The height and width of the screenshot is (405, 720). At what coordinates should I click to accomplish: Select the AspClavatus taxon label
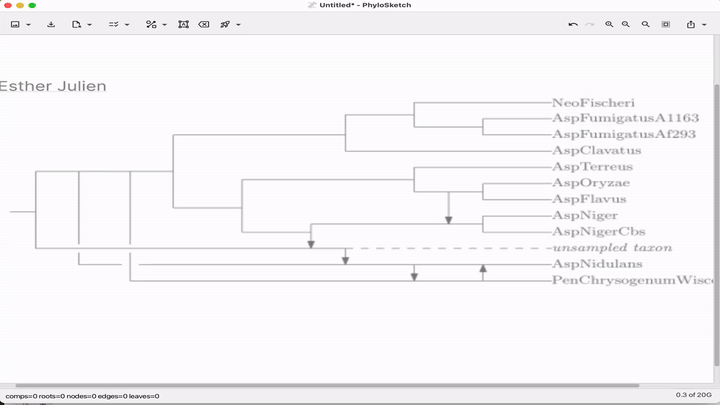[x=596, y=151]
